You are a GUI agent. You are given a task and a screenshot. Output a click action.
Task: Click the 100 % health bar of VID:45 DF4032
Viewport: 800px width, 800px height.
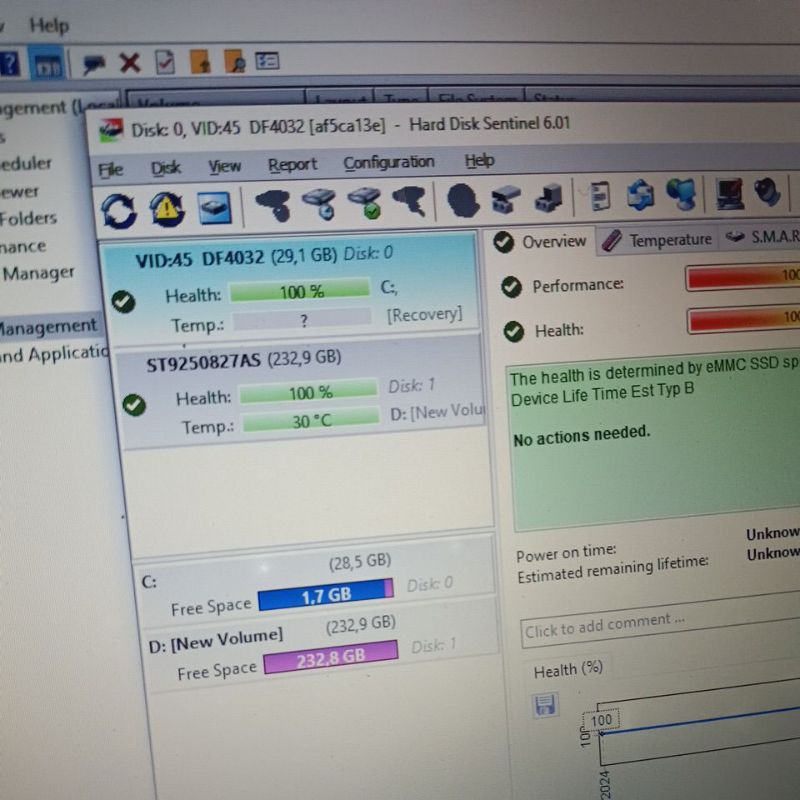click(301, 291)
